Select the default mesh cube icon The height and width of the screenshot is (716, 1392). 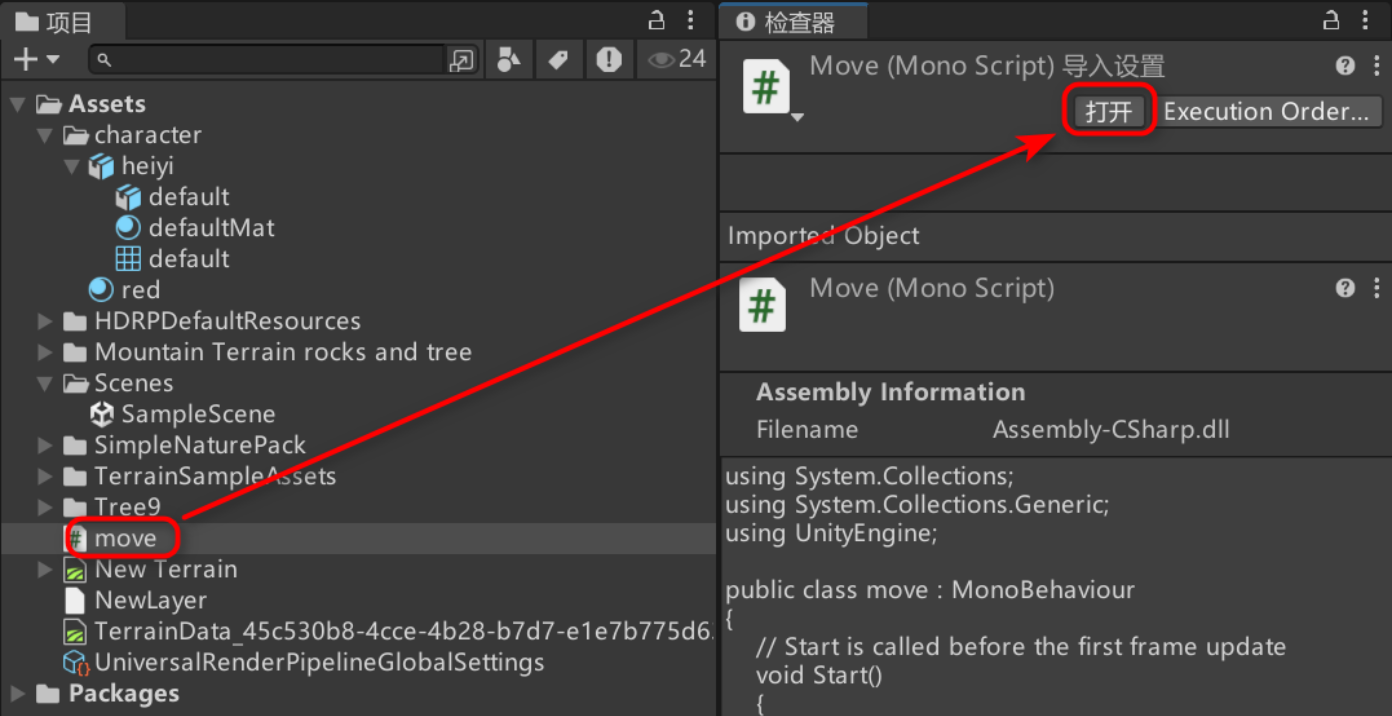[x=128, y=197]
